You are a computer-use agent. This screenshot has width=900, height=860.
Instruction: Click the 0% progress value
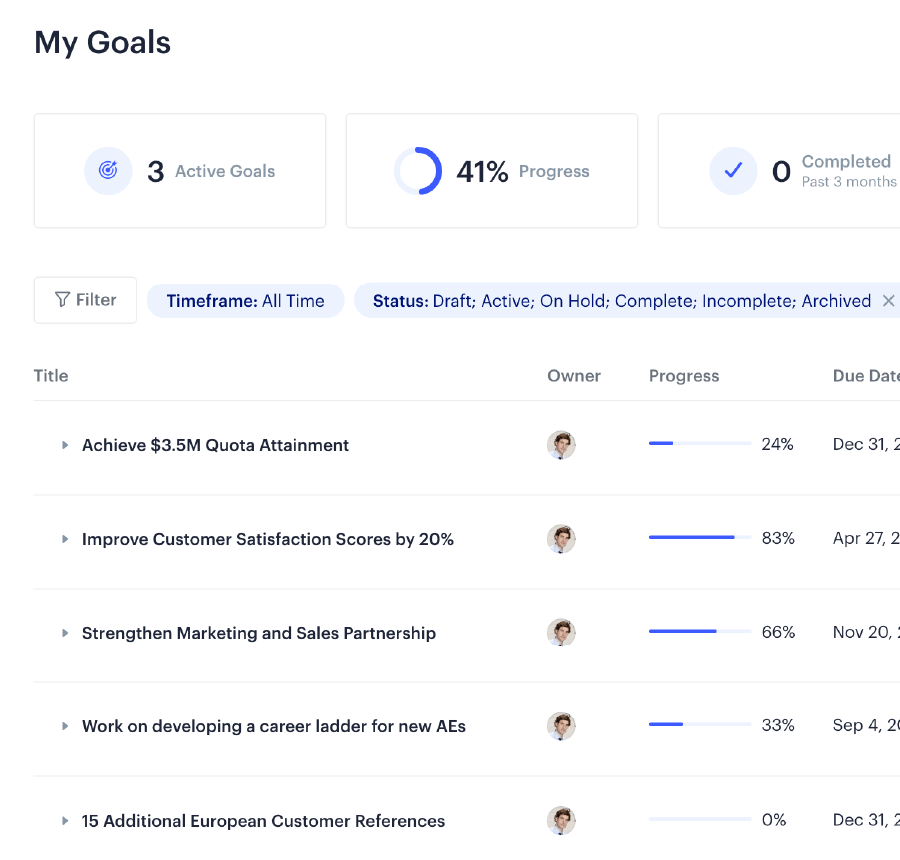[774, 819]
